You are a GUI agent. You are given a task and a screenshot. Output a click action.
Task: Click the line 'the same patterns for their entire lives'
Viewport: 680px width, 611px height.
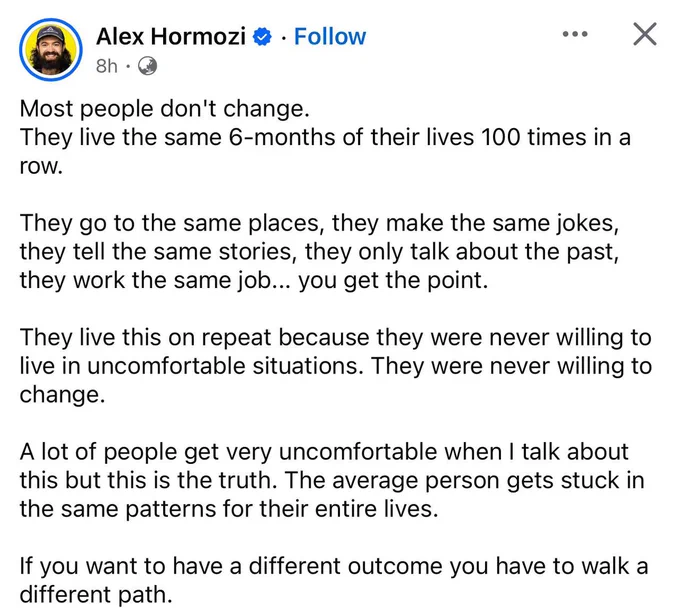coord(229,509)
